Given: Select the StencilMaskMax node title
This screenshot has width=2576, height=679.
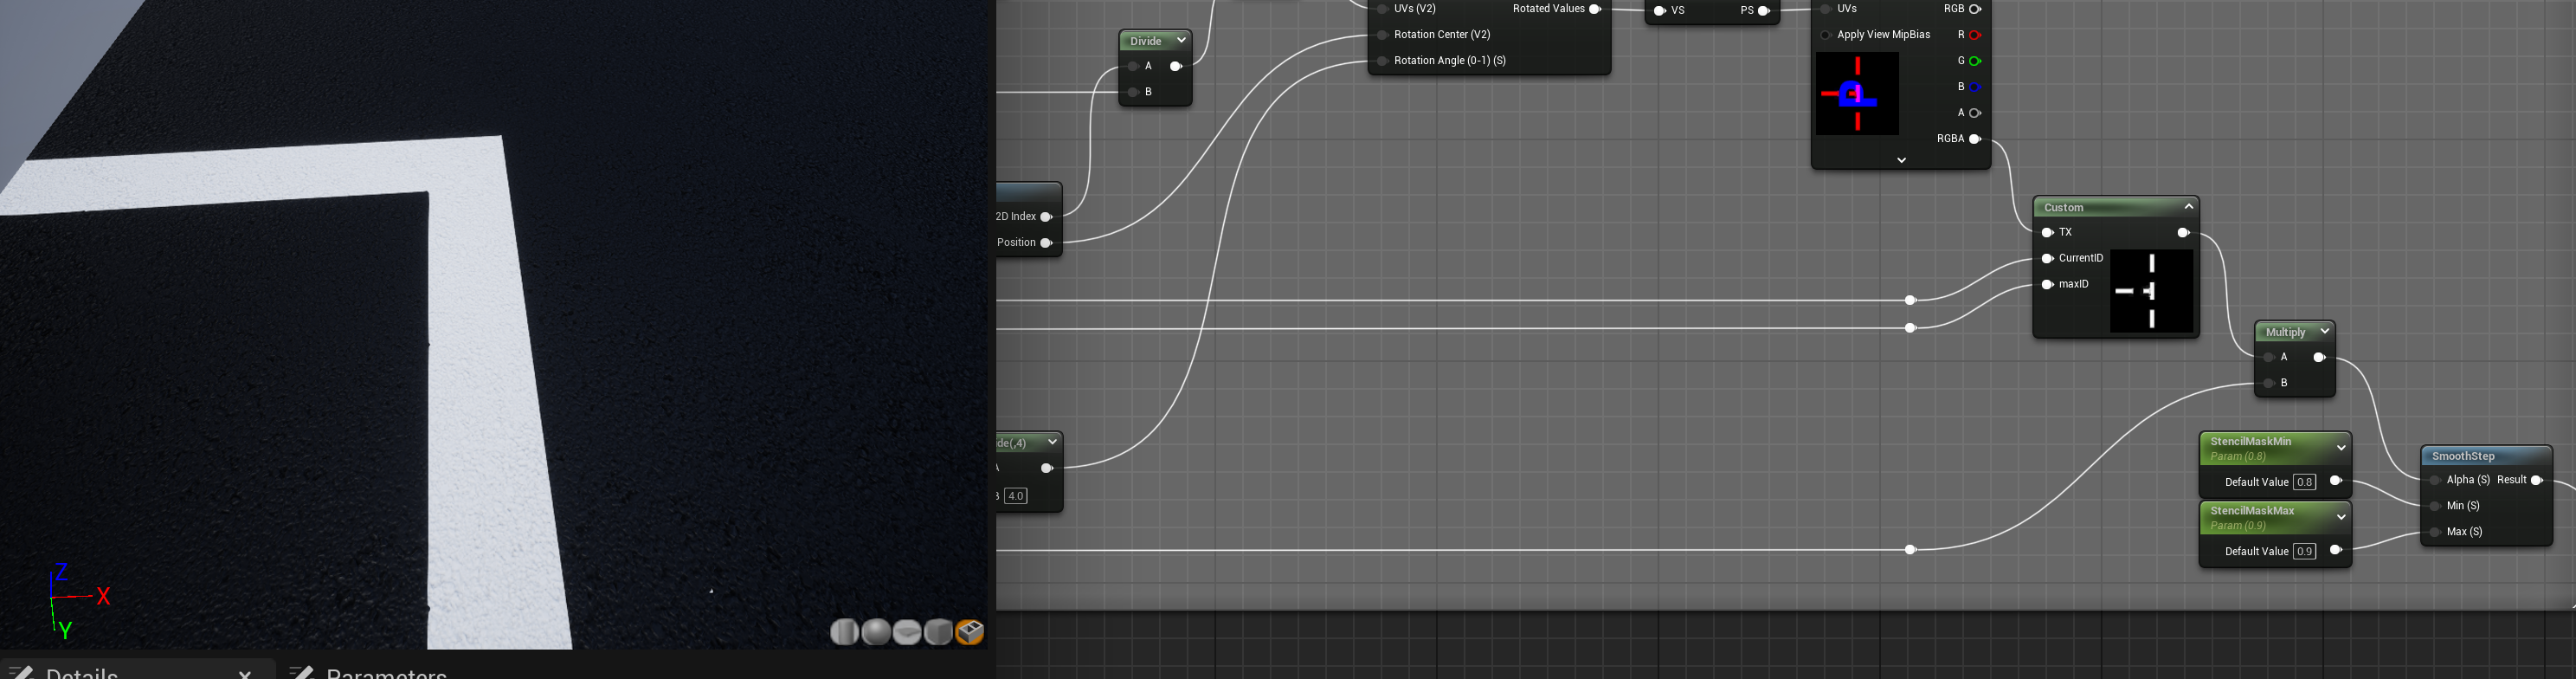Looking at the screenshot, I should coord(2252,510).
